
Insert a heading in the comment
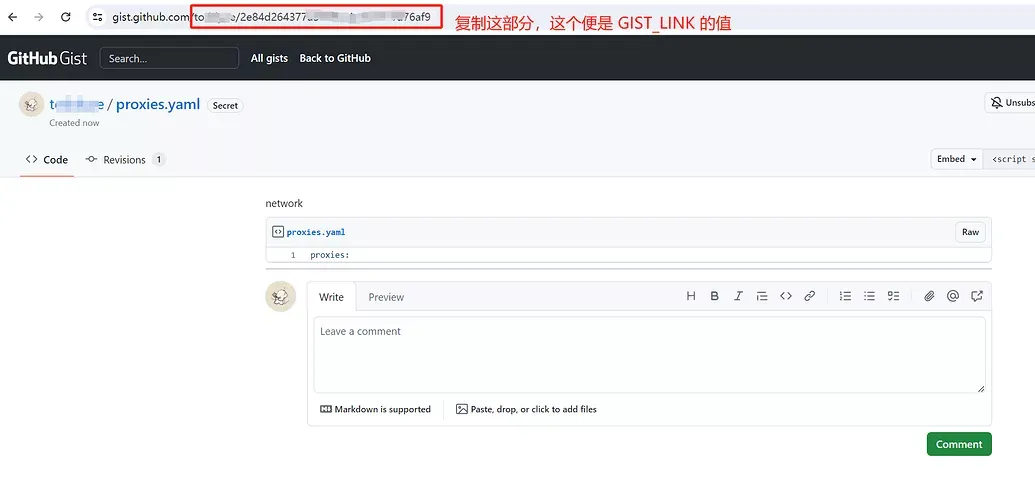691,296
